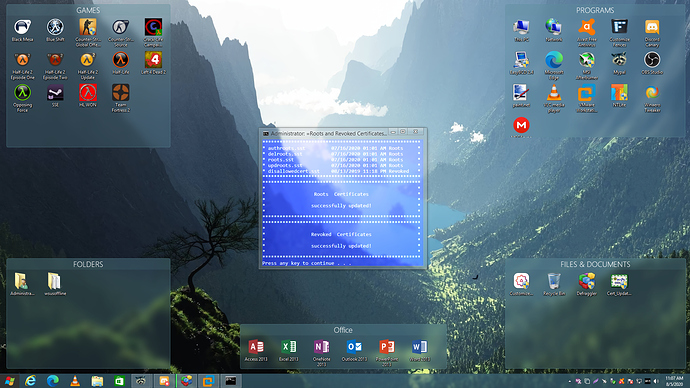Launch the OBS Studio shortcut

click(x=652, y=63)
